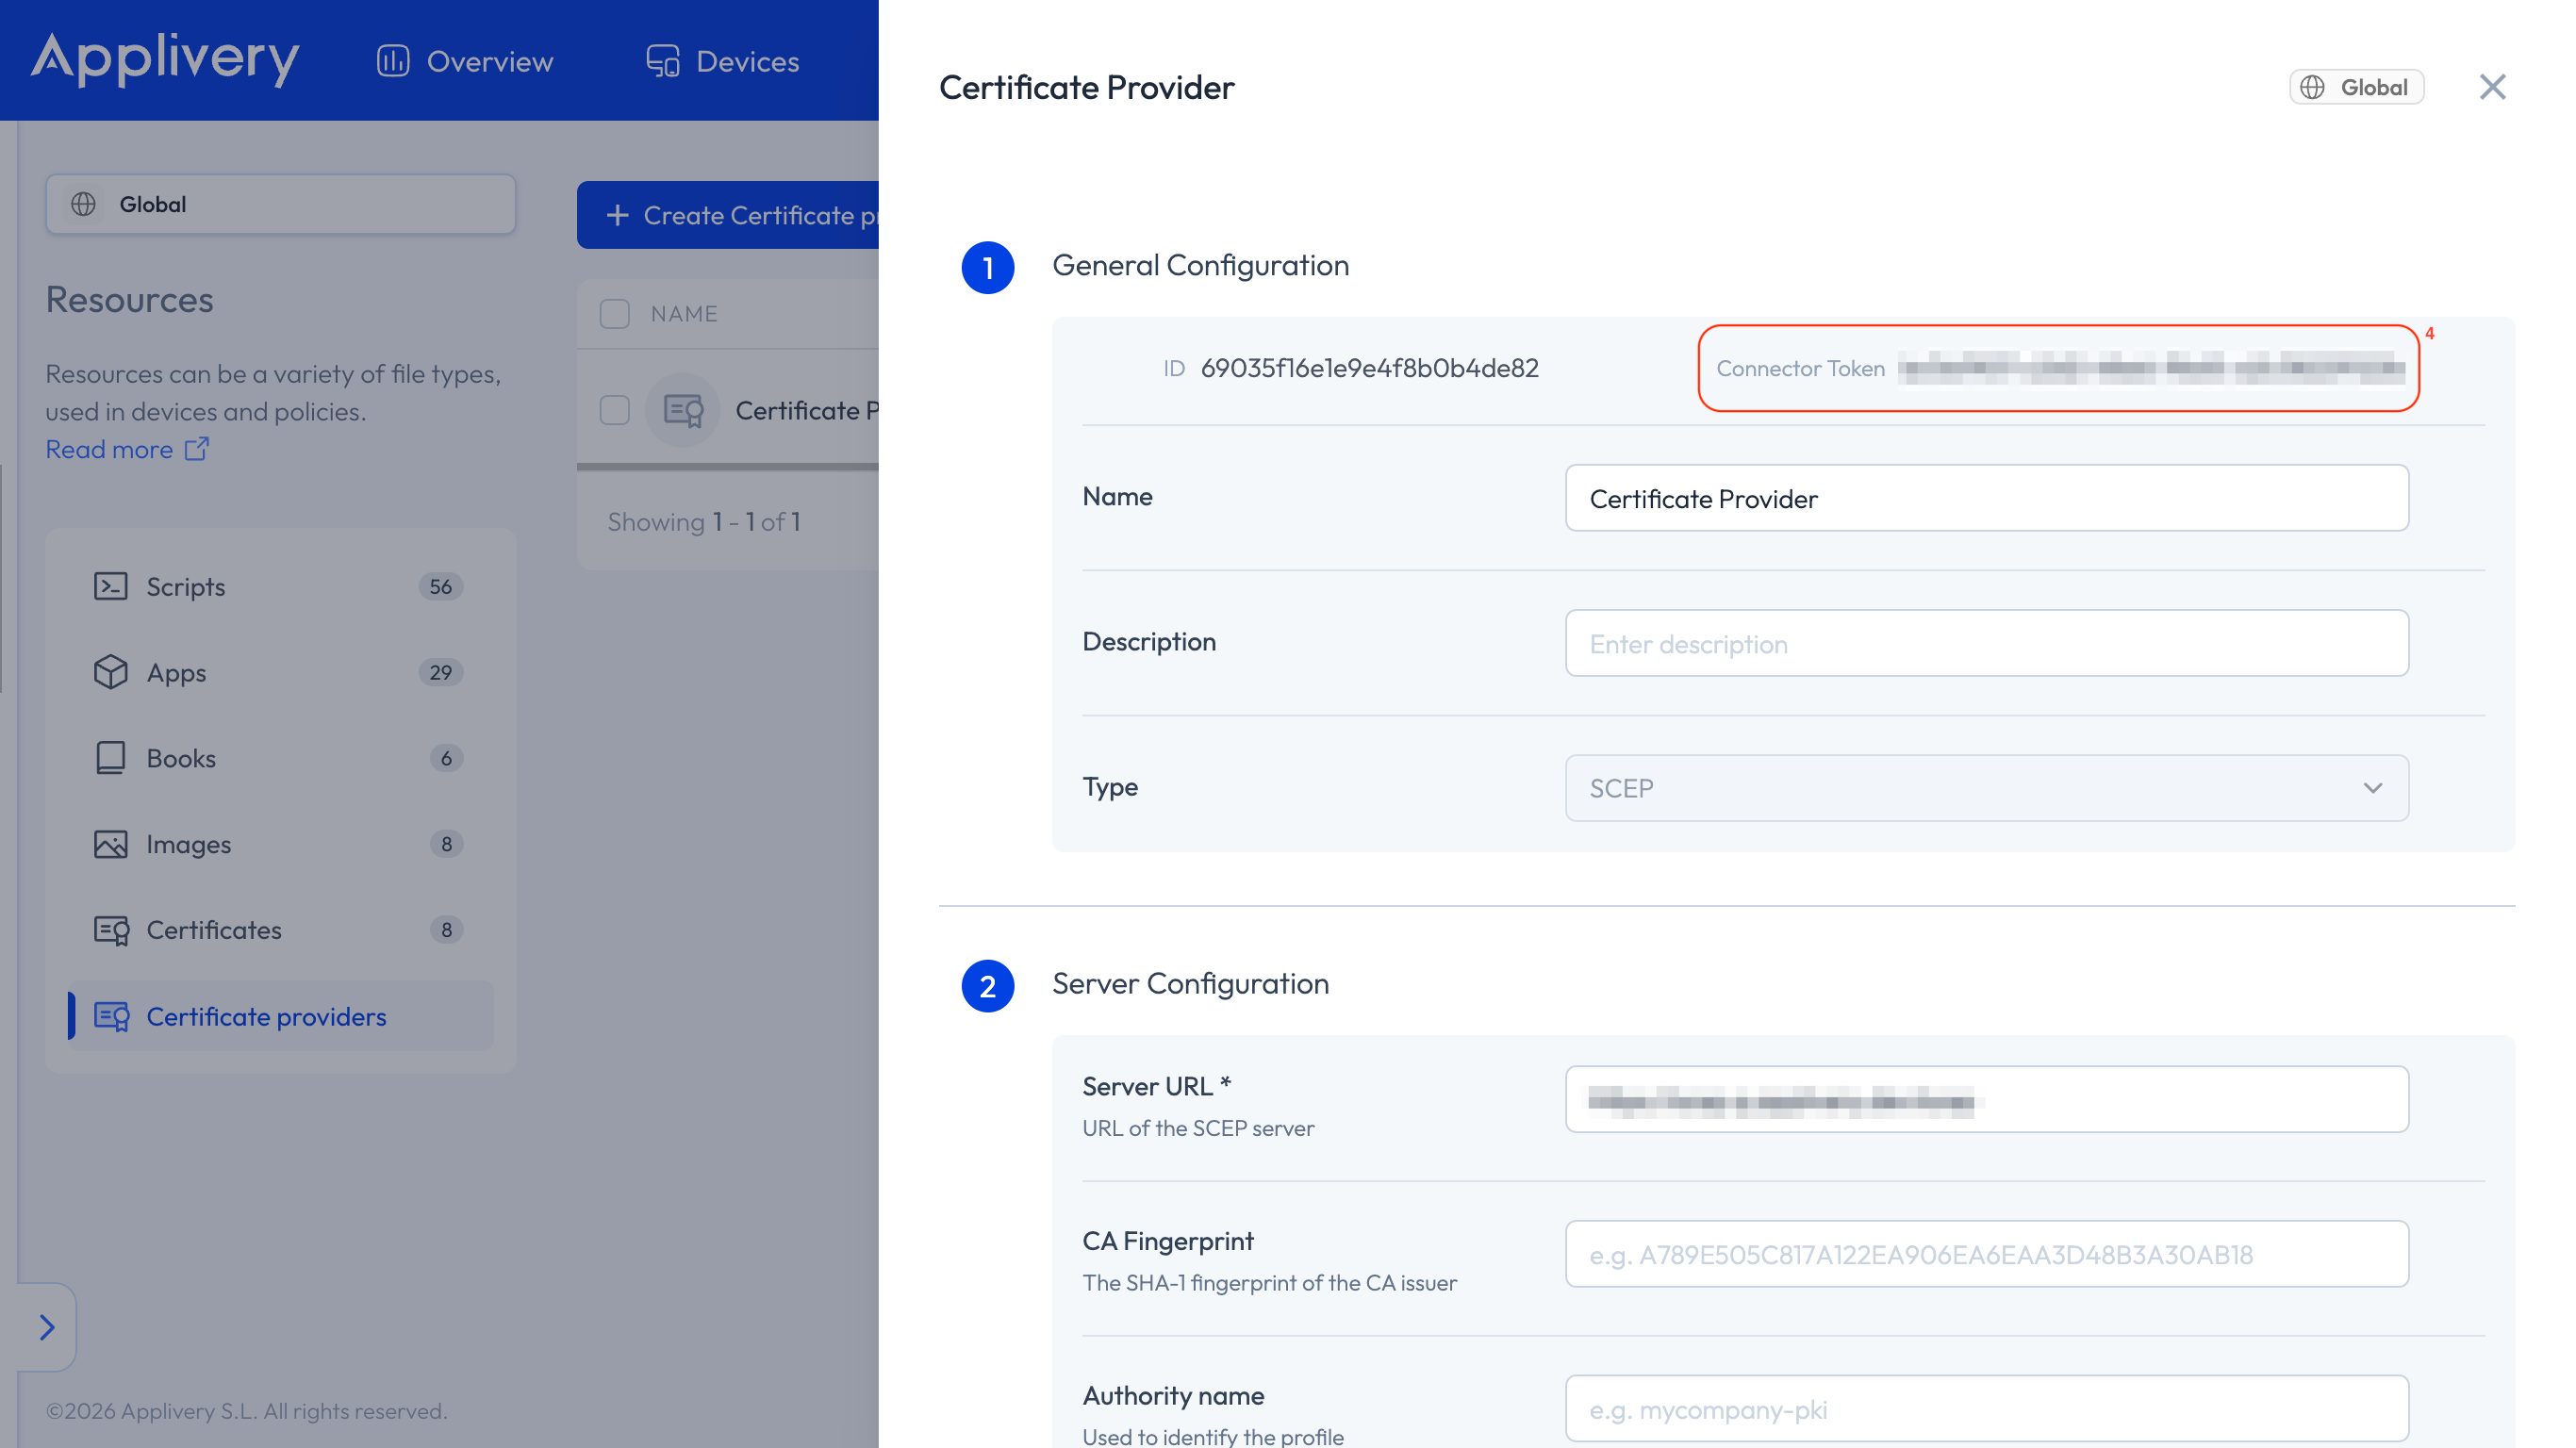Image resolution: width=2576 pixels, height=1448 pixels.
Task: Expand the collapsed left sidebar chevron
Action: [x=46, y=1327]
